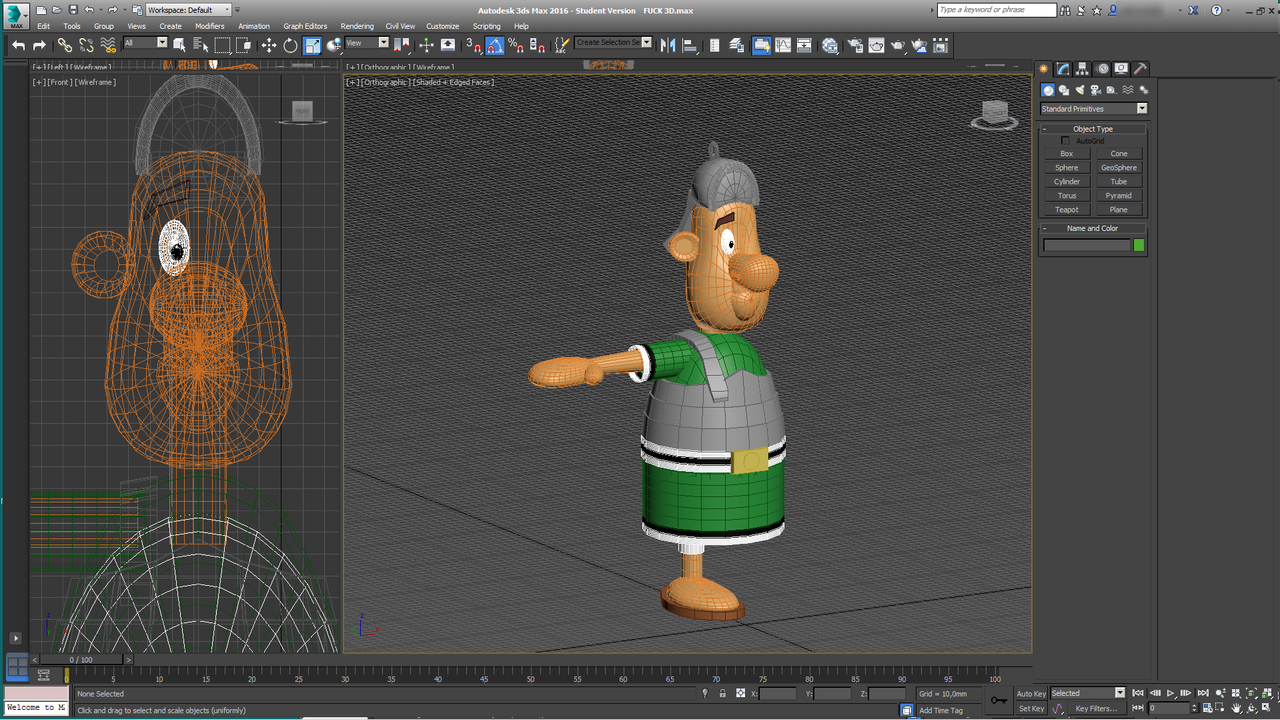Toggle the Selection Lock icon
This screenshot has height=720, width=1280.
(723, 693)
